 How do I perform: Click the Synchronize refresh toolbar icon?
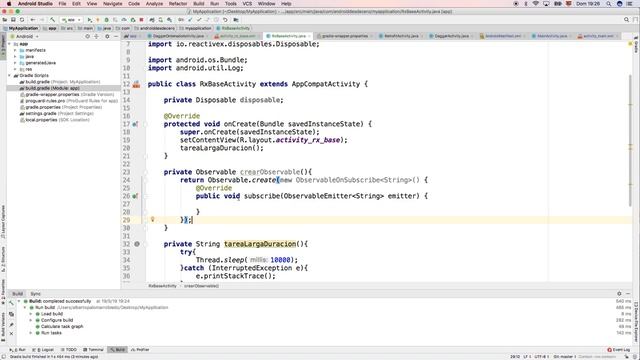[x=22, y=20]
